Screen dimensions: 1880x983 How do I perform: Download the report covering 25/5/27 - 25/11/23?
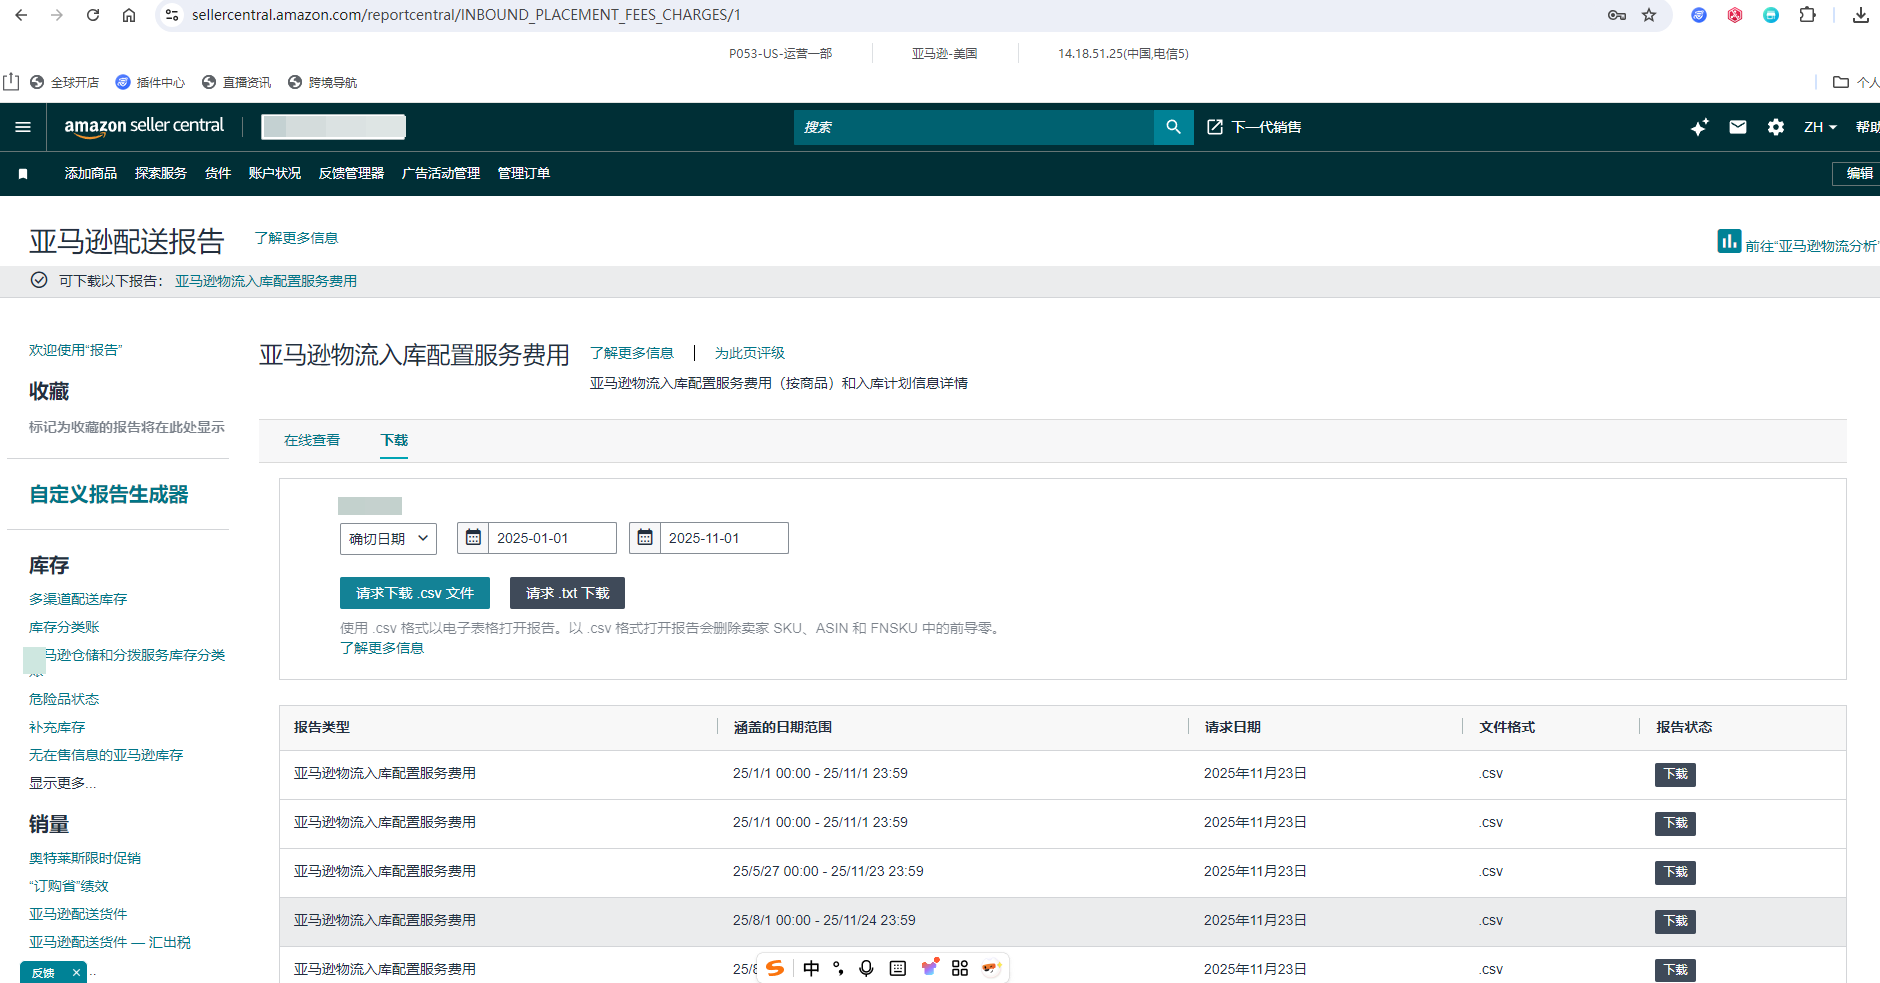[1675, 872]
